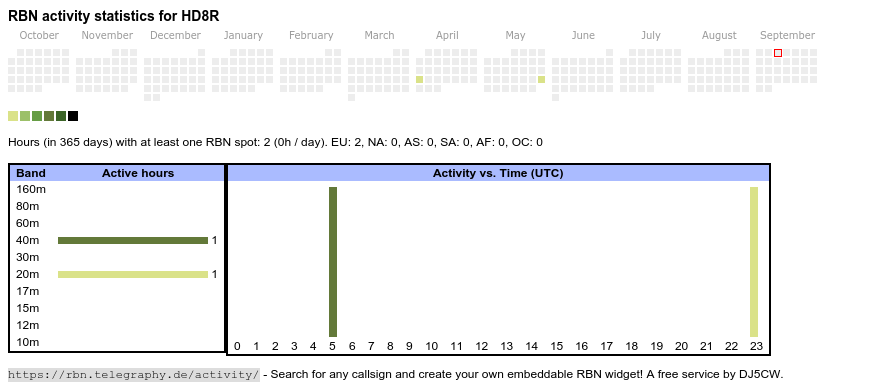870x390 pixels.
Task: Click hour 12 on the UTC axis
Action: coord(482,346)
